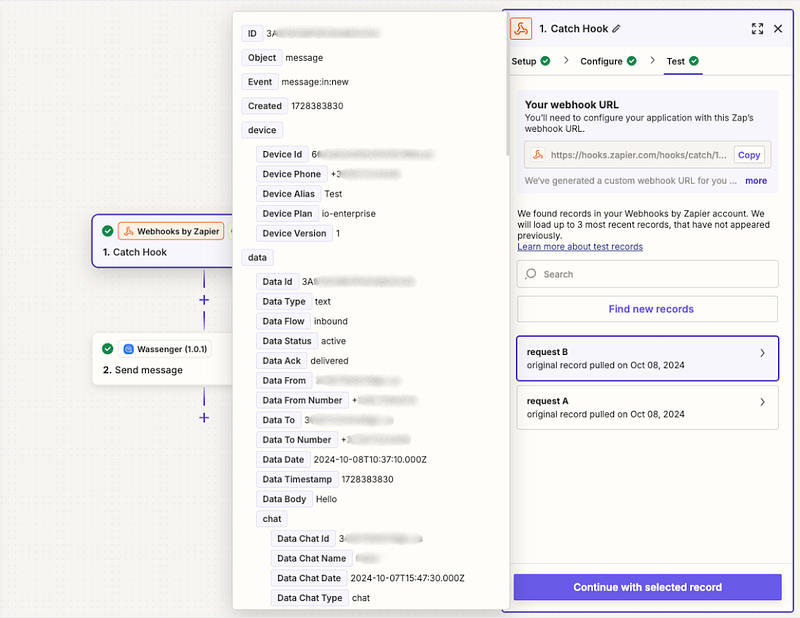Click the green check on Send message step
800x618 pixels.
pos(108,349)
